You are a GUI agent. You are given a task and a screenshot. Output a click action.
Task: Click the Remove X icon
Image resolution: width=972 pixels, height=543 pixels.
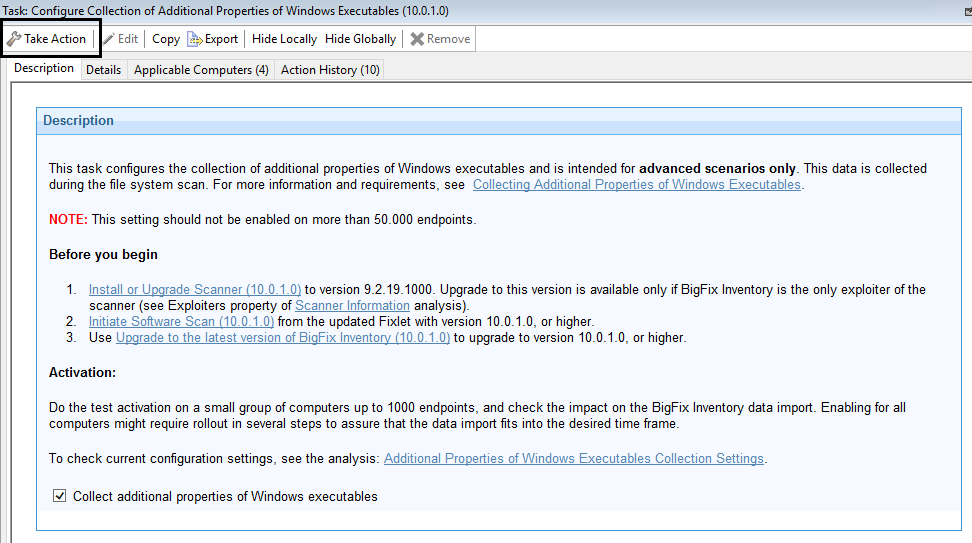[417, 39]
